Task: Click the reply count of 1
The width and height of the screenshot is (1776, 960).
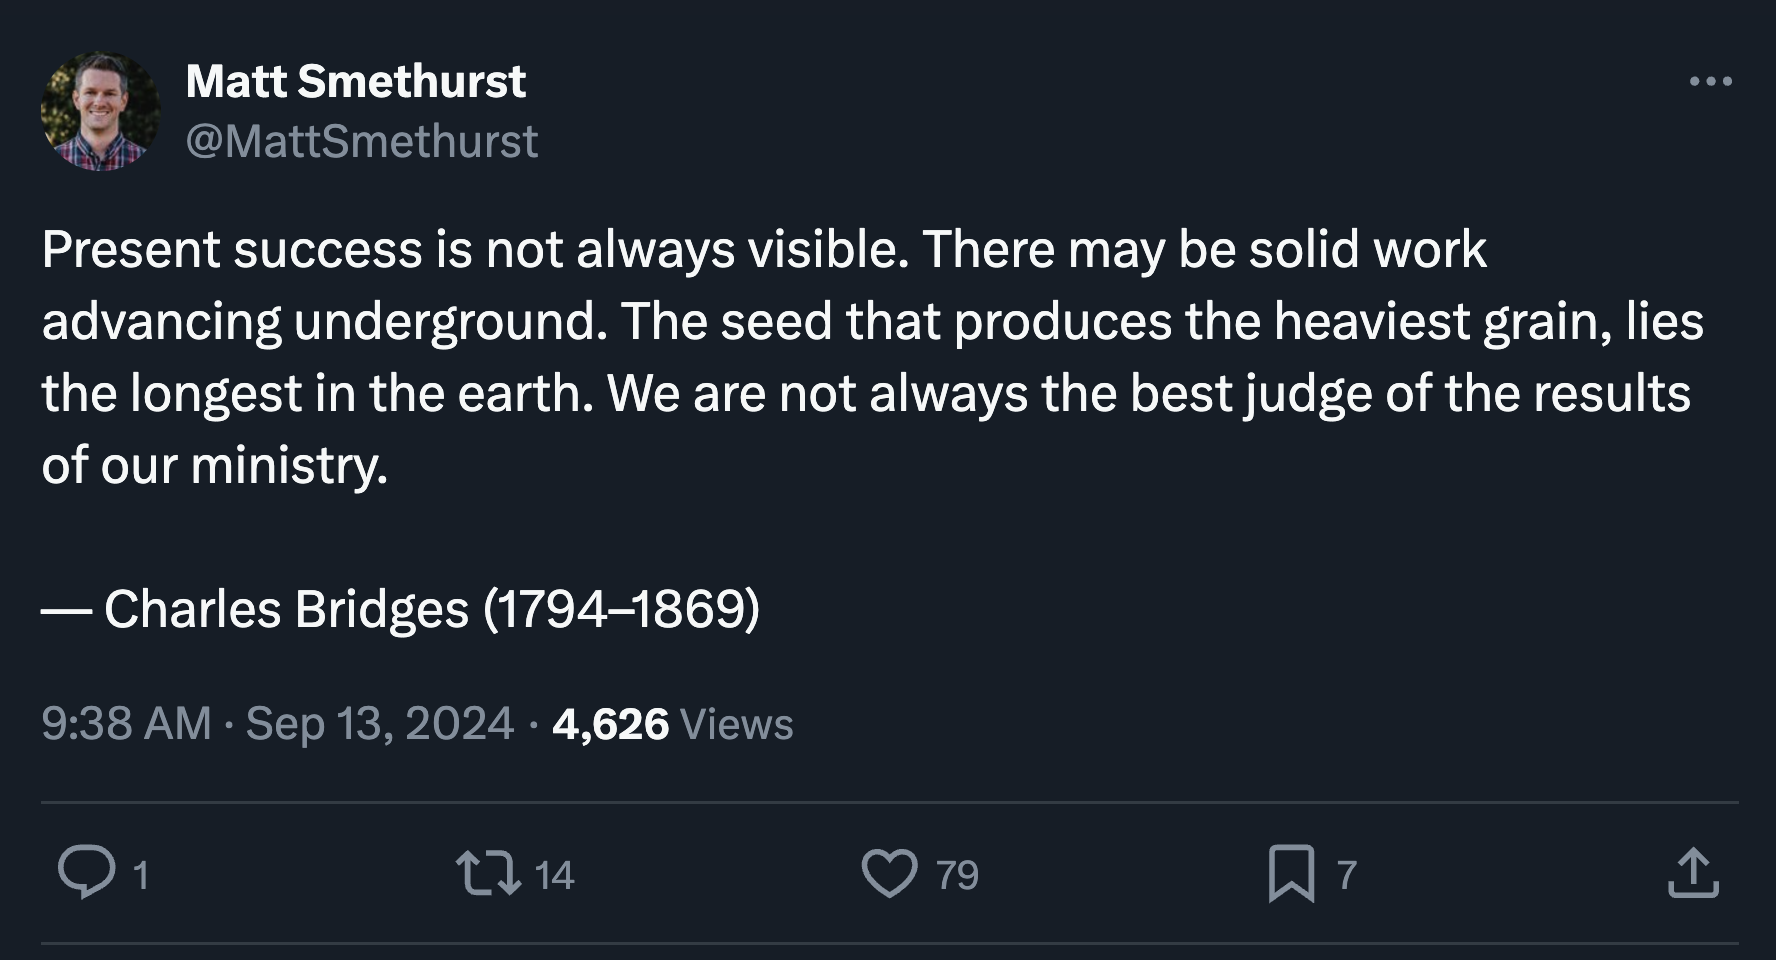Action: click(141, 875)
